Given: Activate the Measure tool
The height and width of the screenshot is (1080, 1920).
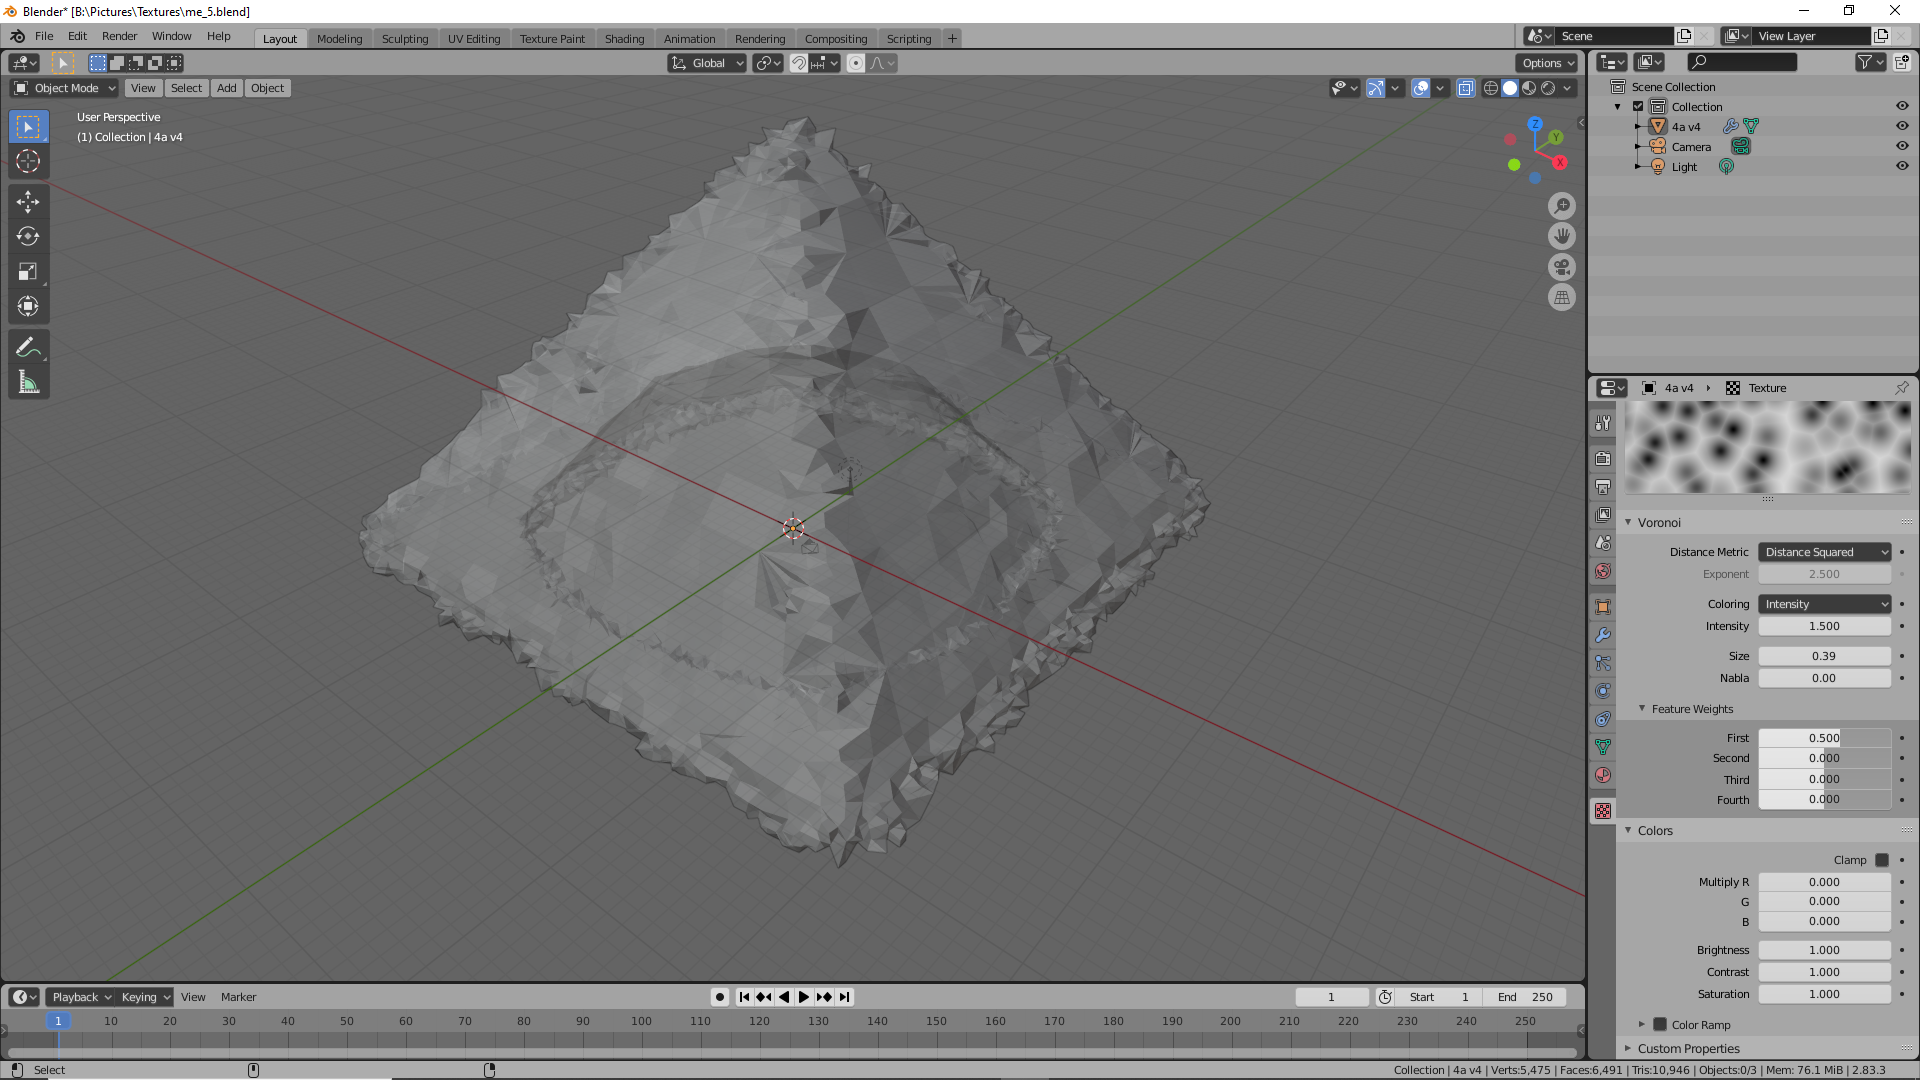Looking at the screenshot, I should [28, 381].
